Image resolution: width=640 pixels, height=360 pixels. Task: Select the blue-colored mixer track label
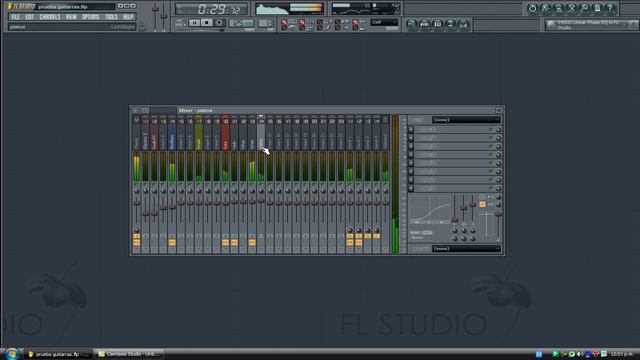click(172, 138)
